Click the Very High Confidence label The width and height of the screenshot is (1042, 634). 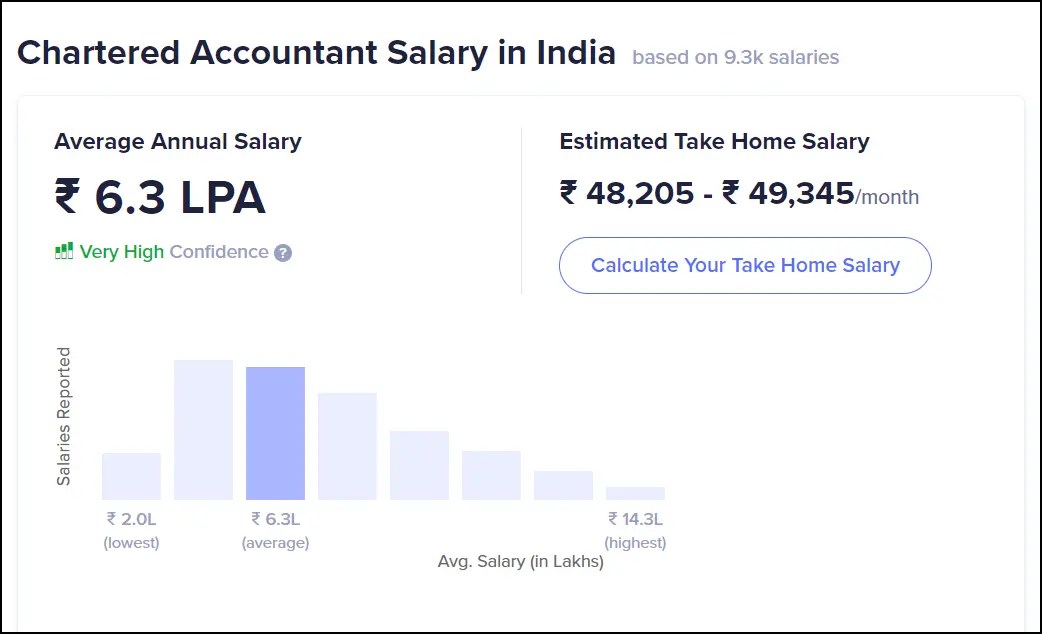[x=174, y=252]
